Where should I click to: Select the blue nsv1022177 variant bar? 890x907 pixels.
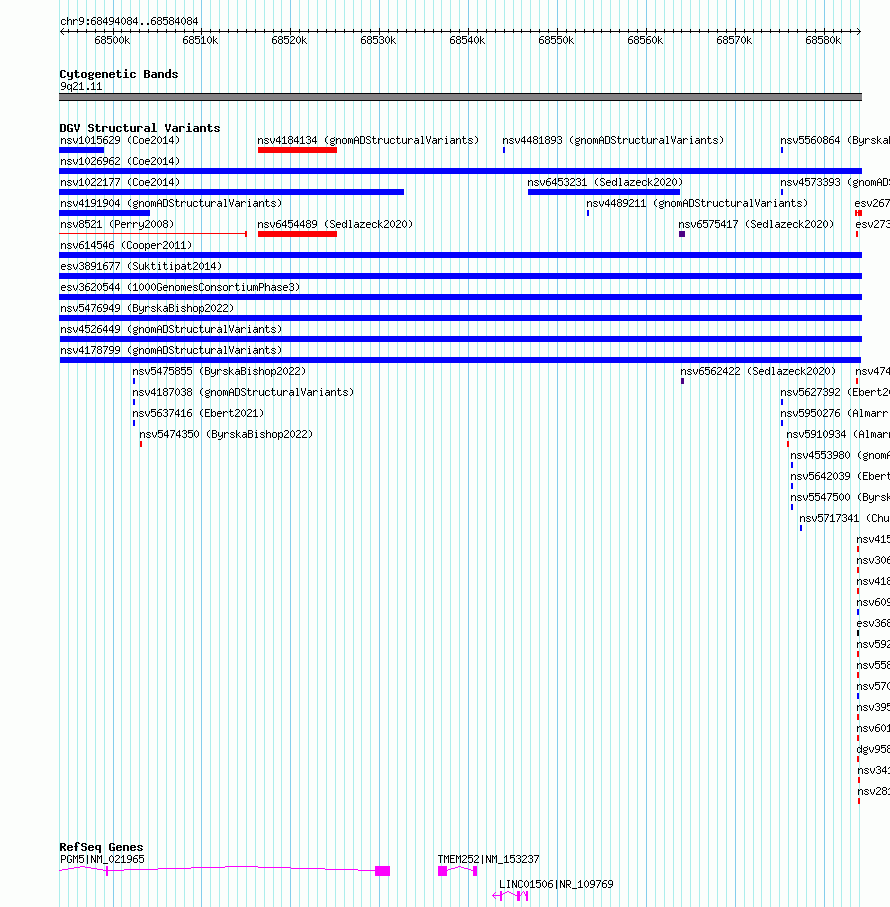(x=231, y=192)
